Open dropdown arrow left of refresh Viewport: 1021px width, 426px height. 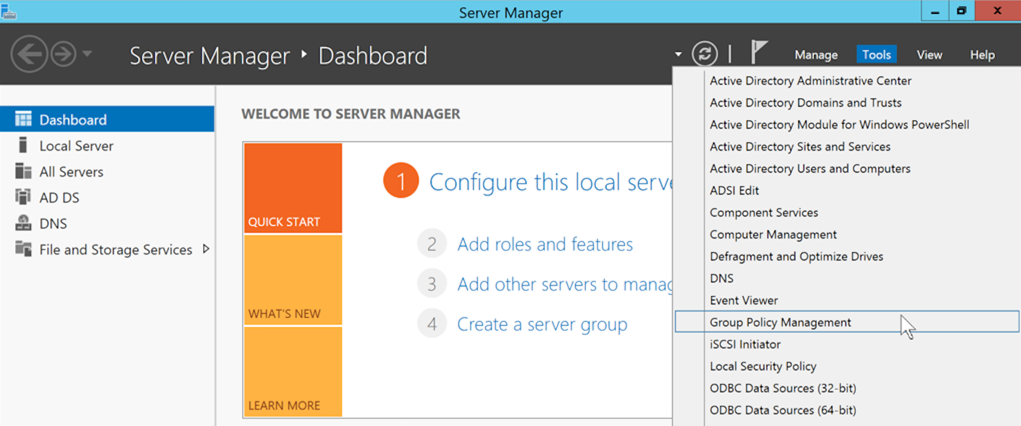click(679, 55)
